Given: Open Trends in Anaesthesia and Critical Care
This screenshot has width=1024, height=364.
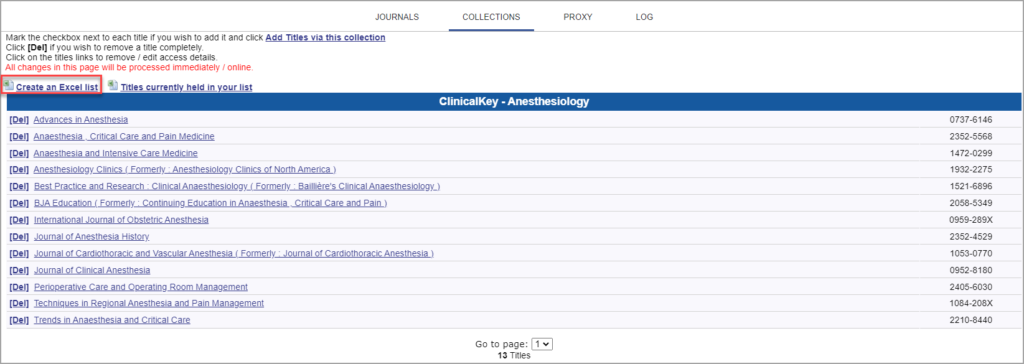Looking at the screenshot, I should [112, 320].
